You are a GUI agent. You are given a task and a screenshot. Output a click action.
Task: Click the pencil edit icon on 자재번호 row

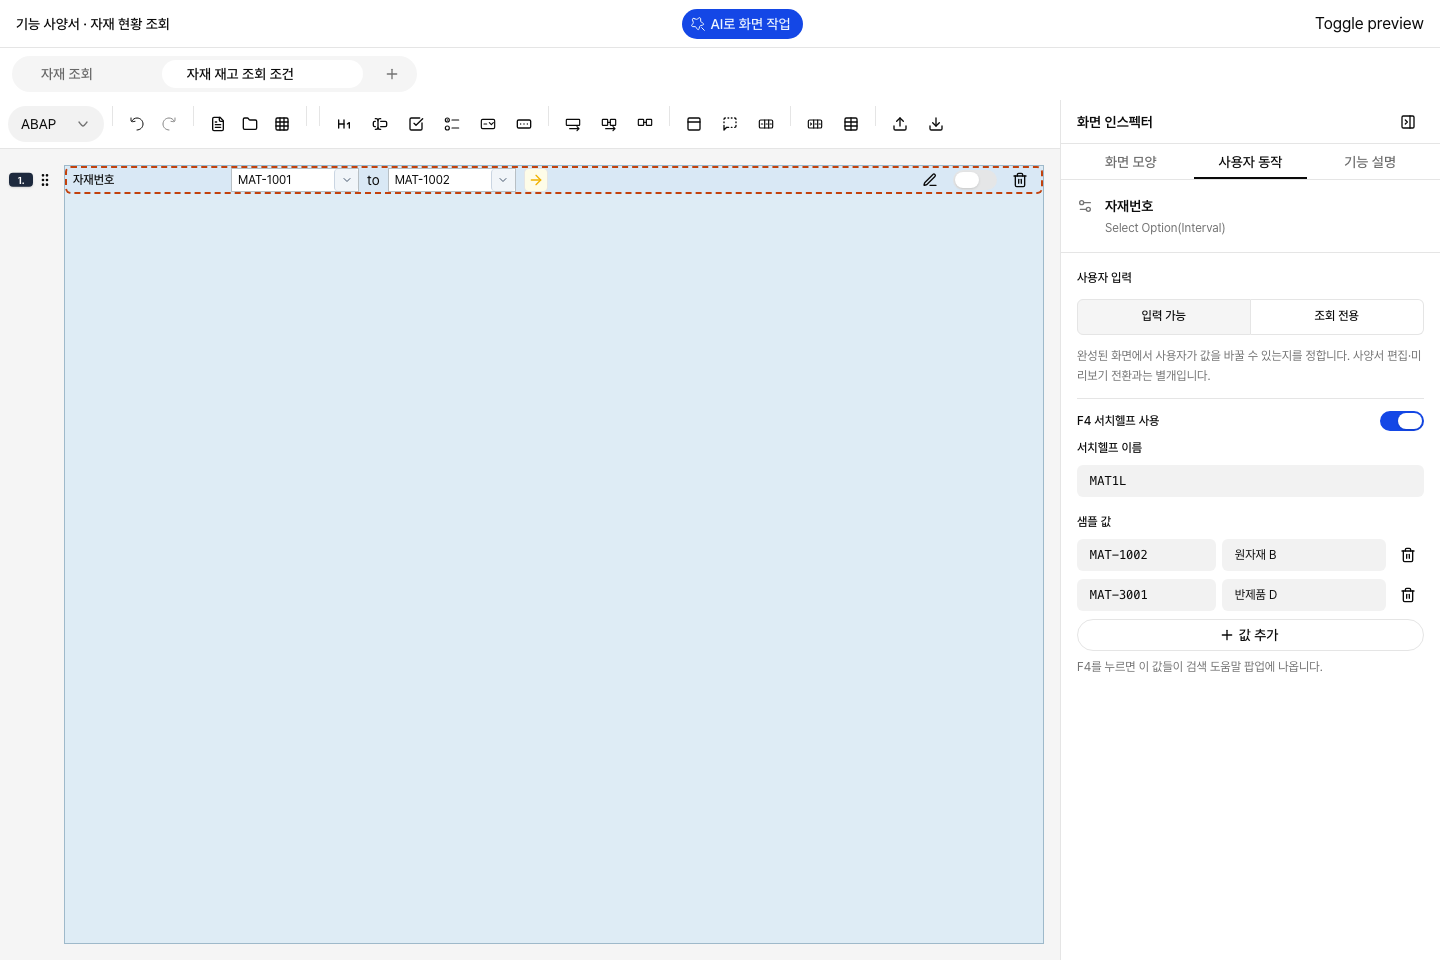point(930,180)
